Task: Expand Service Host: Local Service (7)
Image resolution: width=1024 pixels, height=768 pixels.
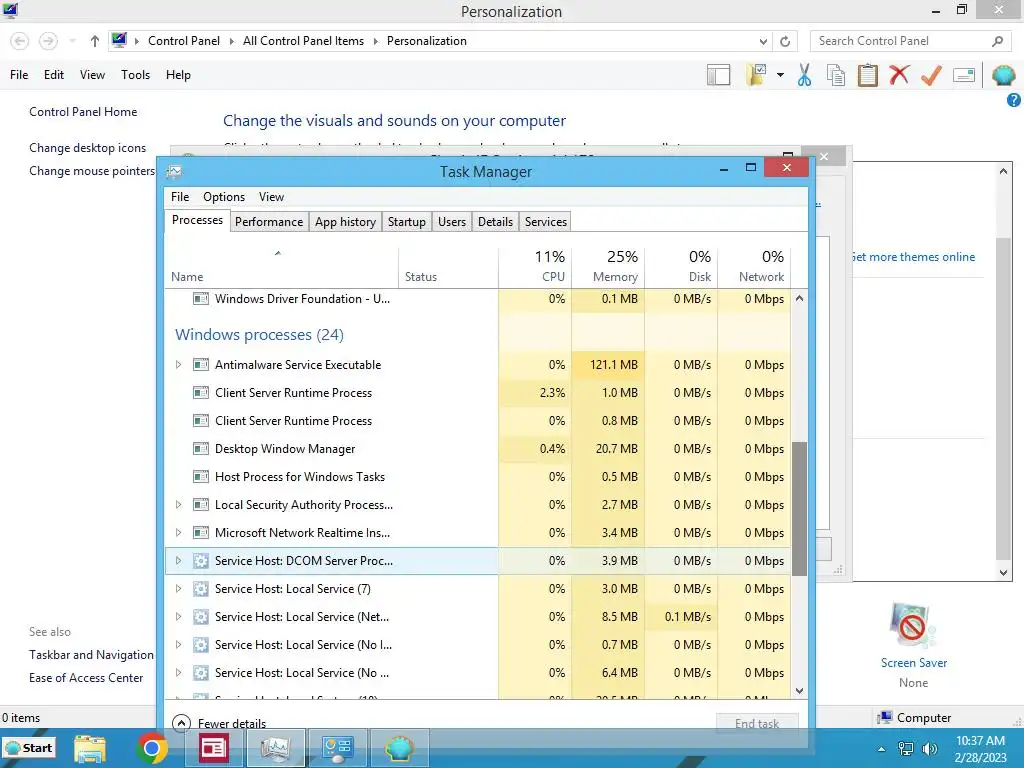Action: (x=178, y=589)
